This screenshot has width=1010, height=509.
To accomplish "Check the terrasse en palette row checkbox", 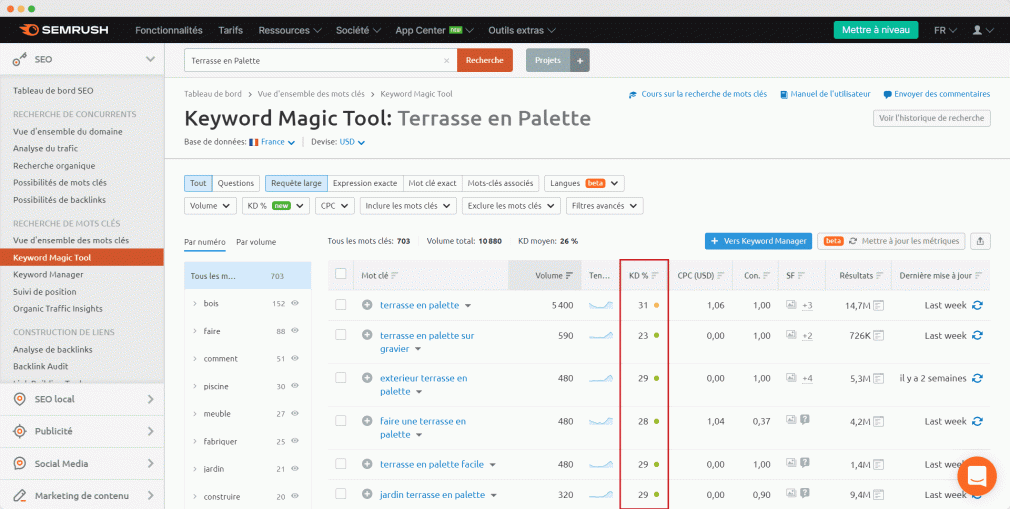I will 341,305.
